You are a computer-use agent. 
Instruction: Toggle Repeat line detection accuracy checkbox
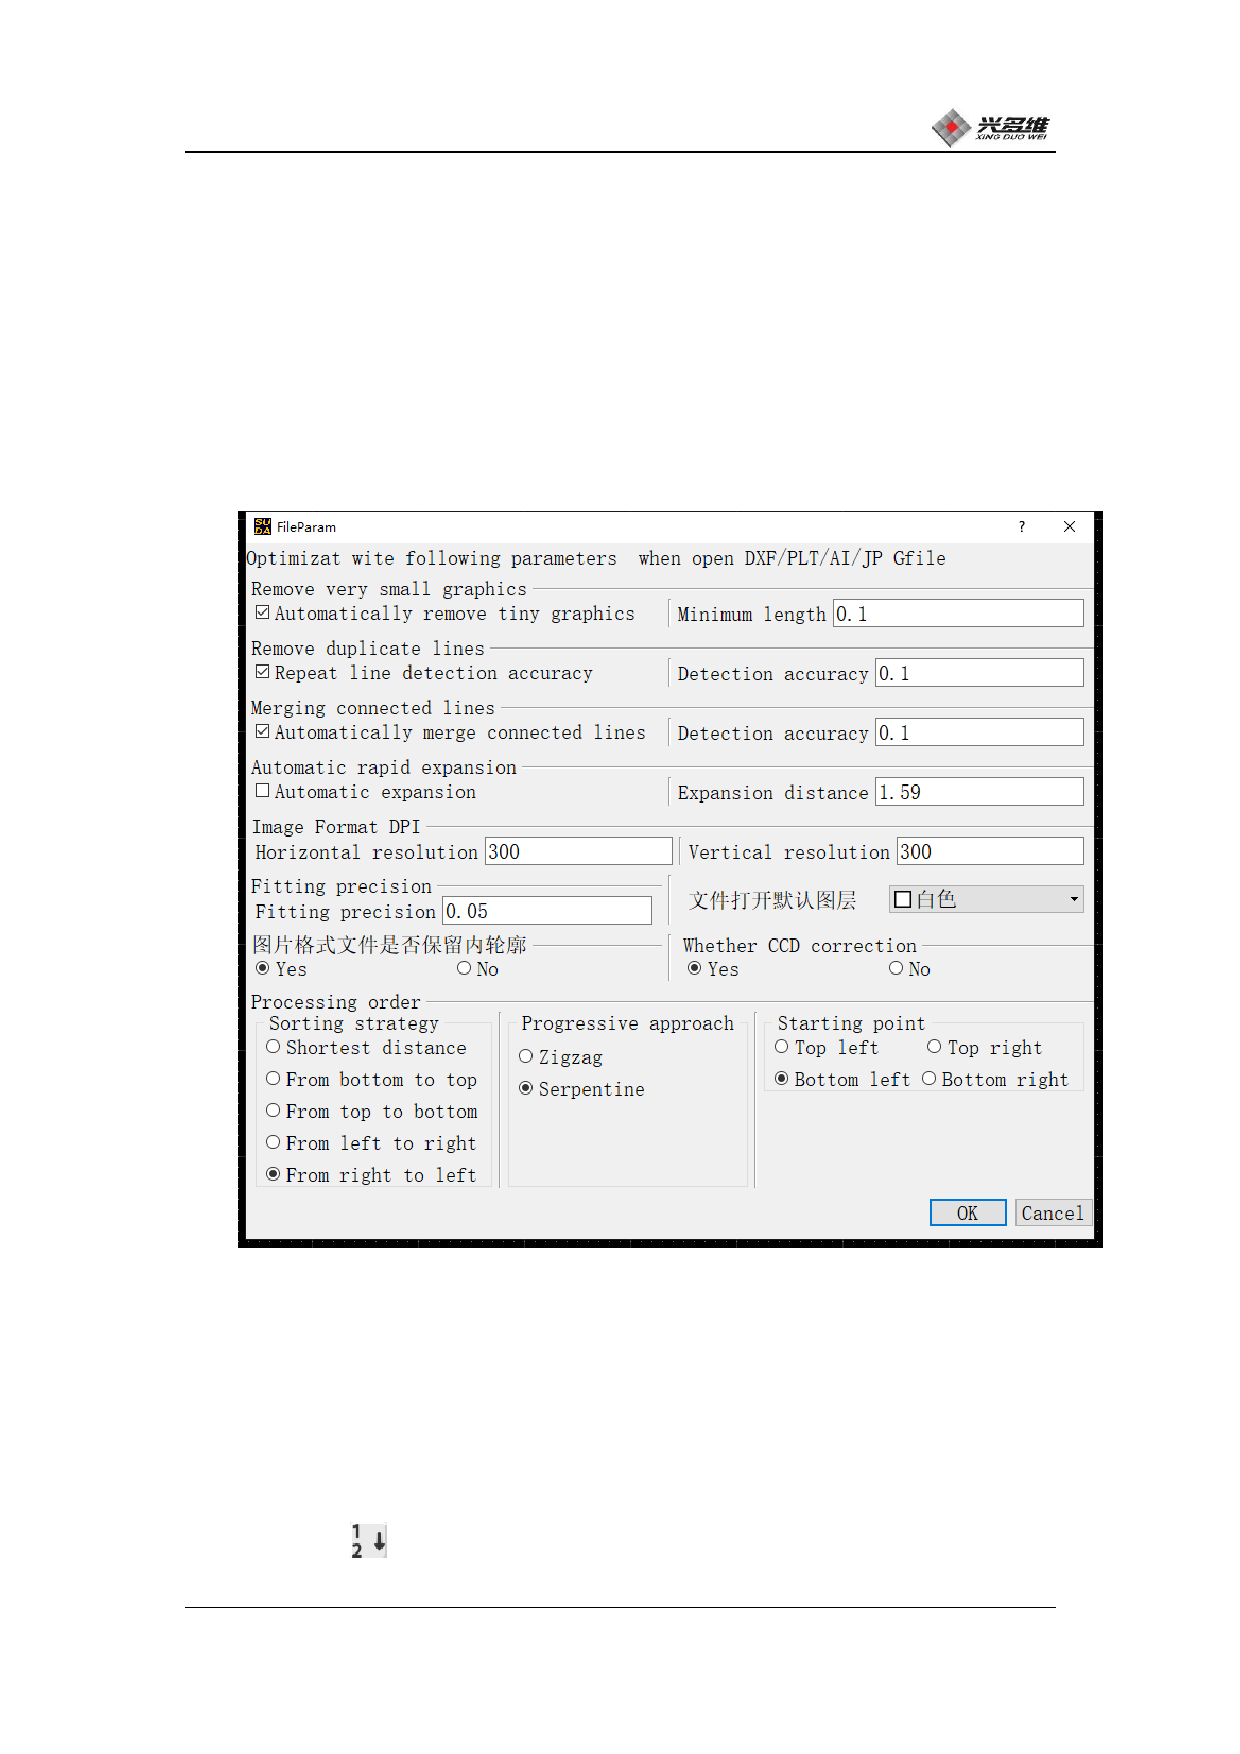click(263, 672)
